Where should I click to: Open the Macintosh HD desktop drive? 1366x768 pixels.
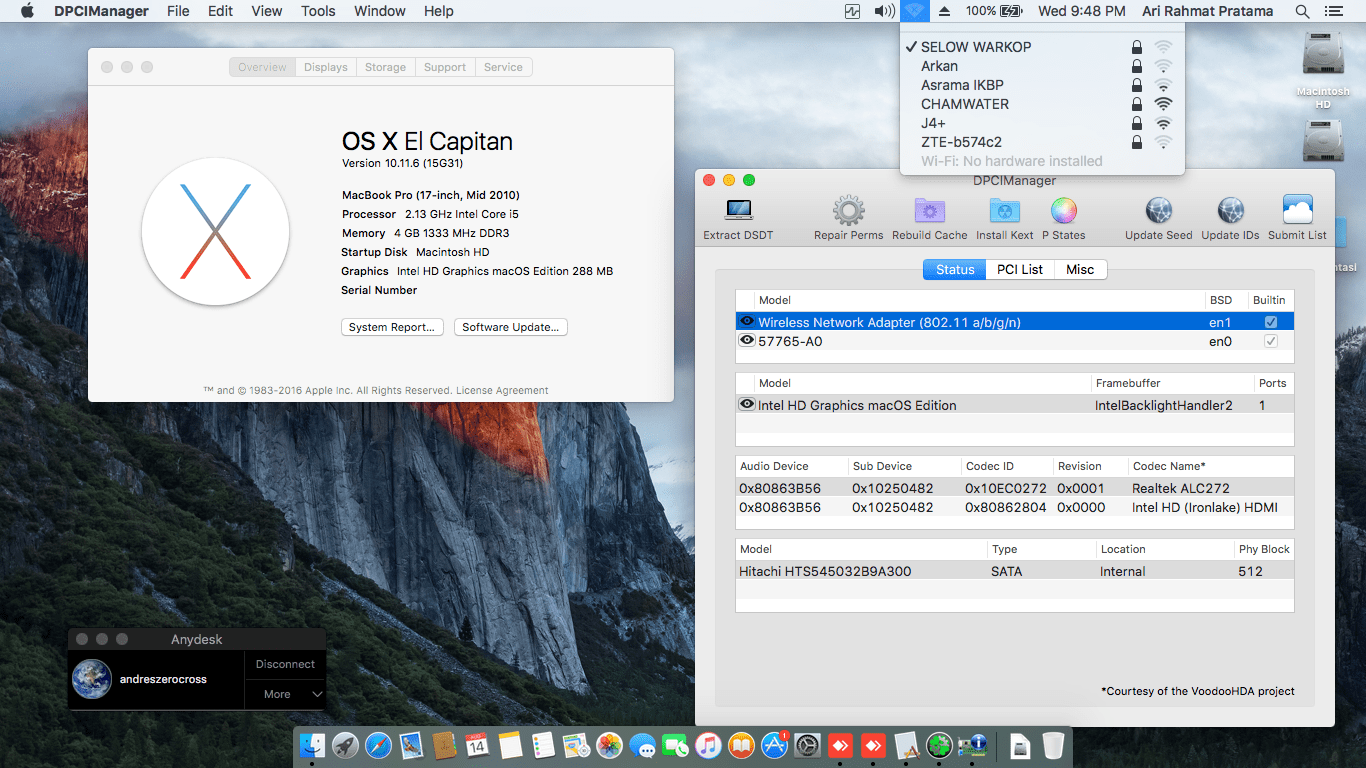point(1323,70)
